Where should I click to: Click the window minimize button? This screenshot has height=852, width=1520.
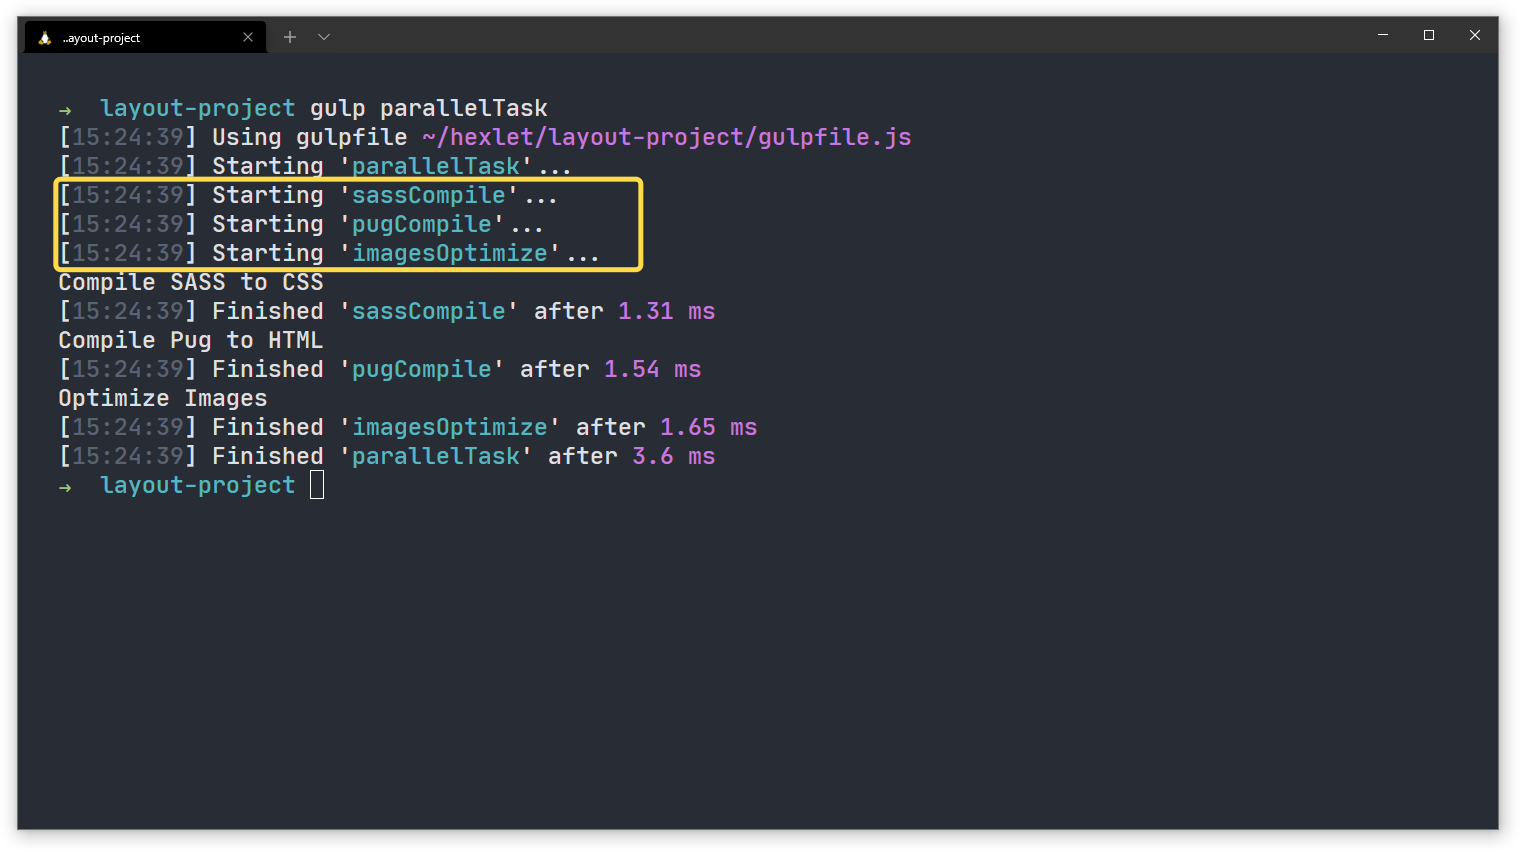pos(1383,35)
